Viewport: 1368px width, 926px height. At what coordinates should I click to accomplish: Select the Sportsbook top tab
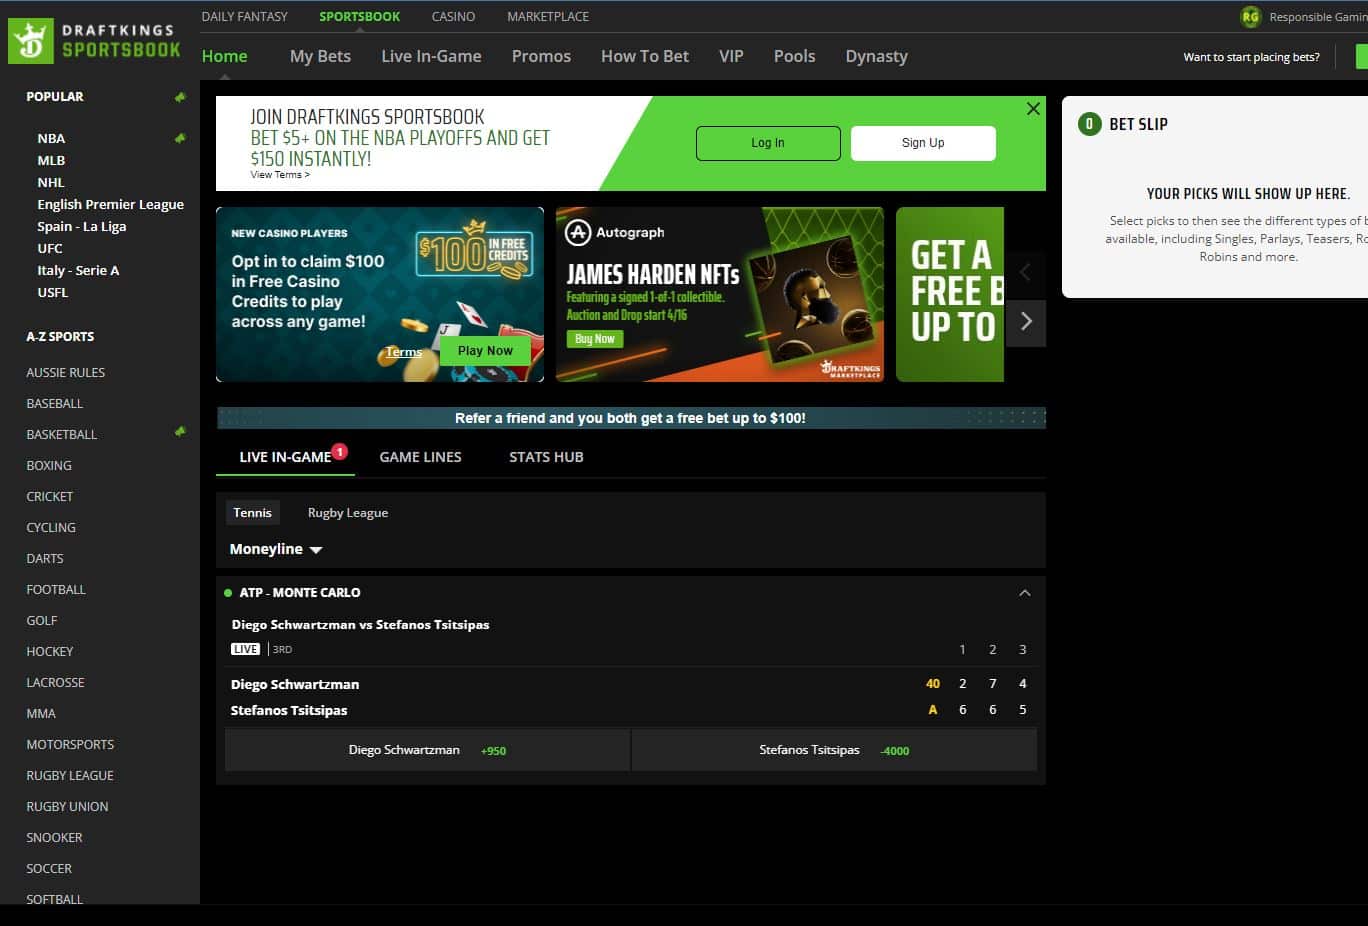point(359,17)
